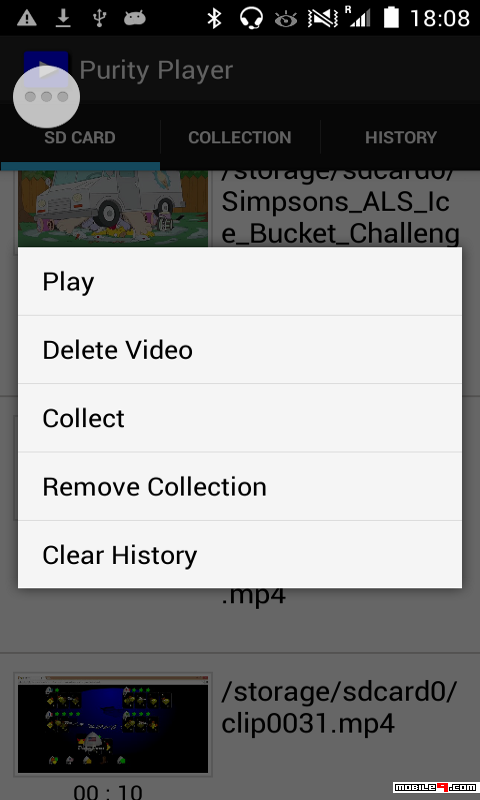Tap the Purity Player app logo
Viewport: 480px width, 800px height.
46,70
